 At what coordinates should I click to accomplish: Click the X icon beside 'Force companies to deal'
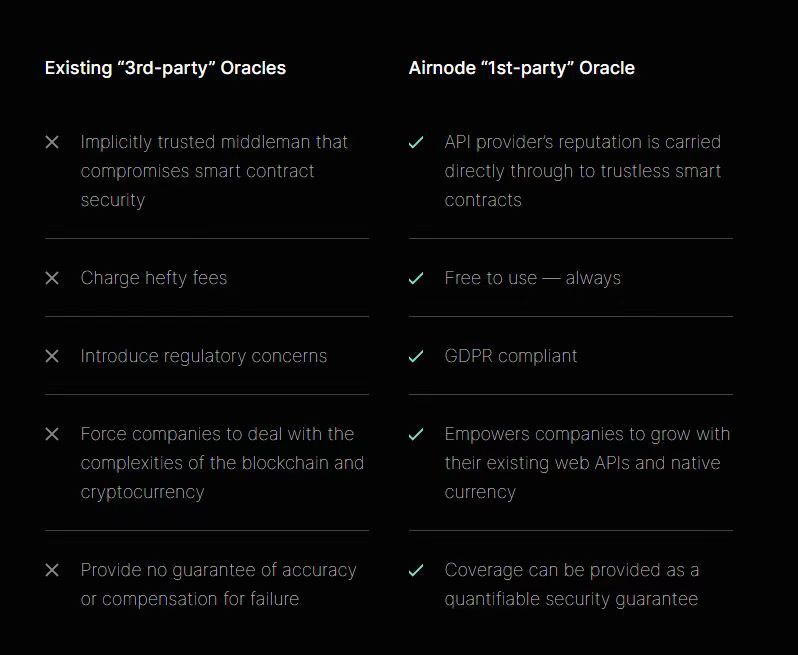[x=52, y=434]
